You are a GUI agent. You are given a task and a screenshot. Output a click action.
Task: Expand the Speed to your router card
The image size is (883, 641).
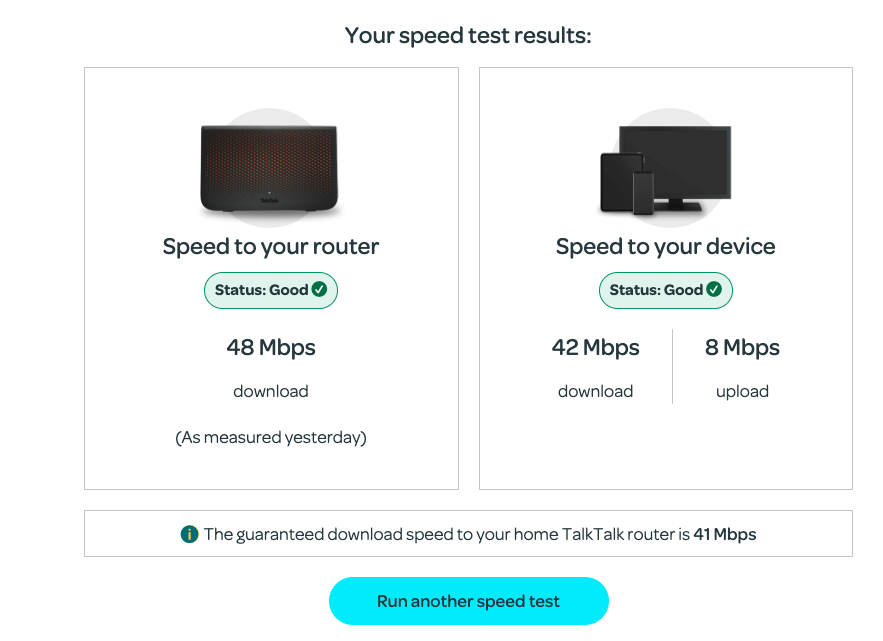point(270,277)
